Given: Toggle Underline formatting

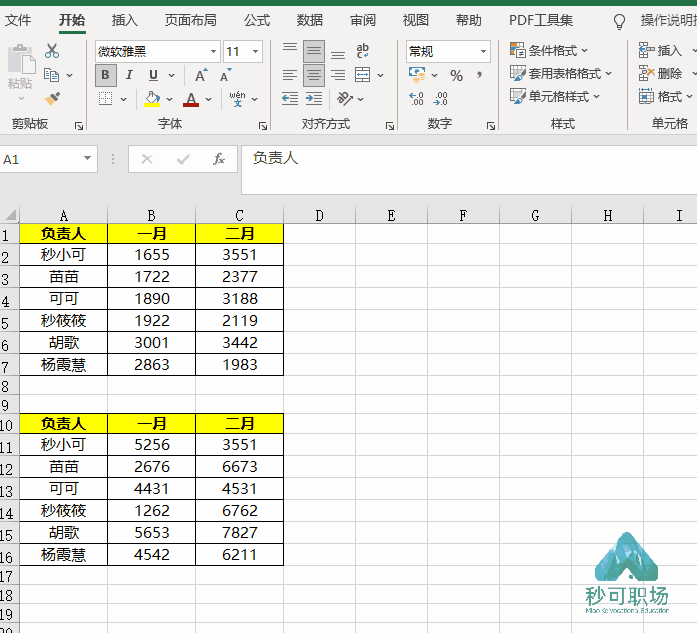Looking at the screenshot, I should point(153,75).
